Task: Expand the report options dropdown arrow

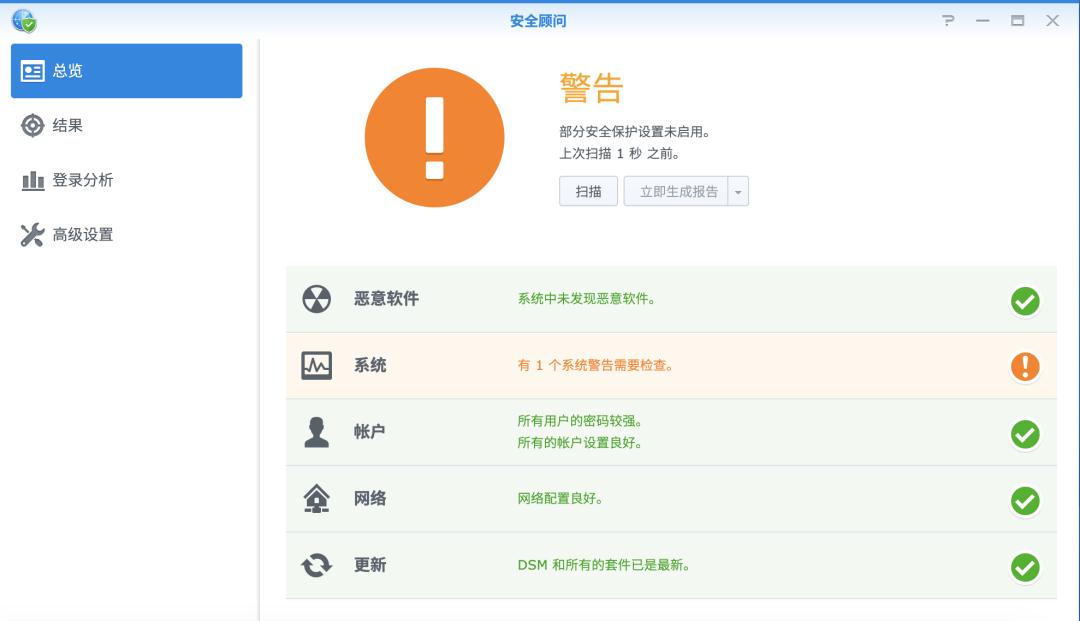Action: [x=737, y=191]
